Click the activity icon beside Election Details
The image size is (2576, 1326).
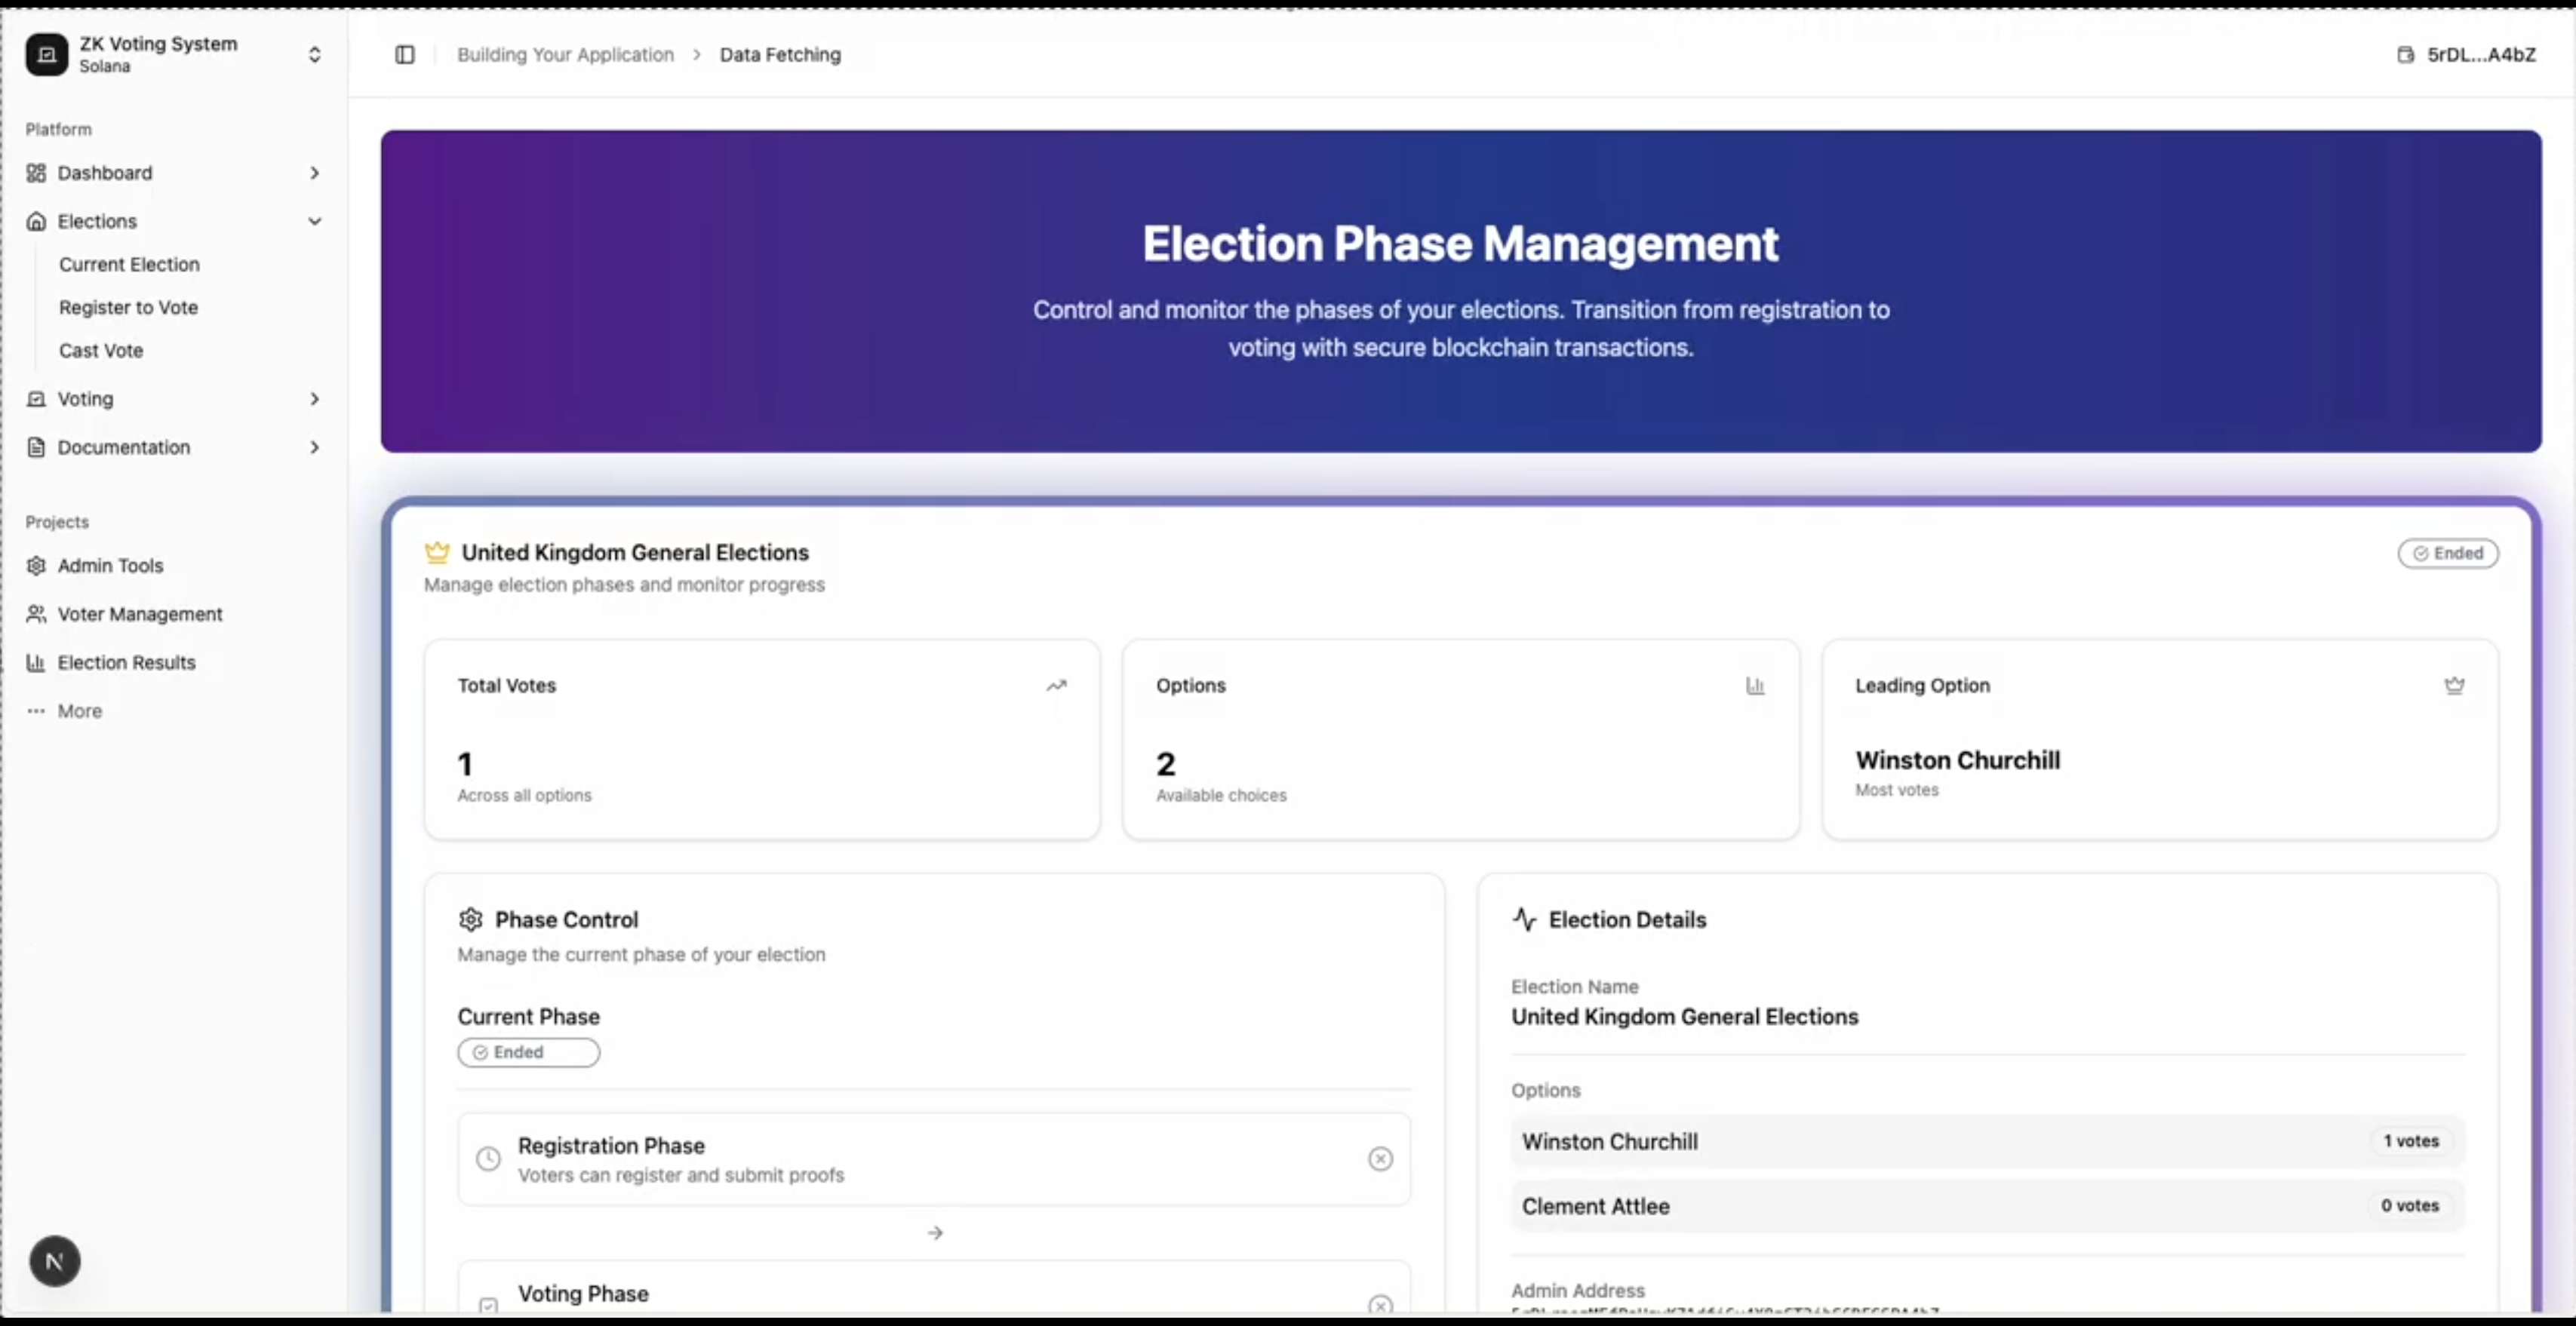pyautogui.click(x=1524, y=919)
